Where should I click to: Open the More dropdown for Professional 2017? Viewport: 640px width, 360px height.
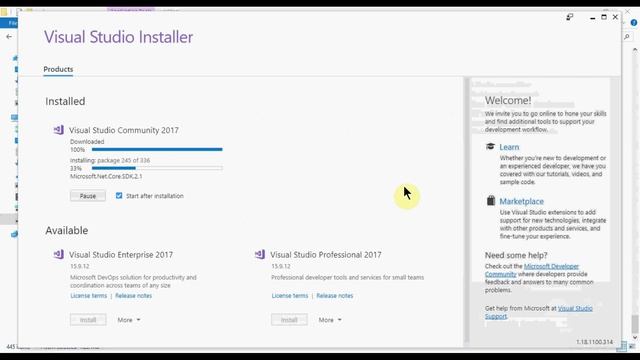pyautogui.click(x=330, y=320)
